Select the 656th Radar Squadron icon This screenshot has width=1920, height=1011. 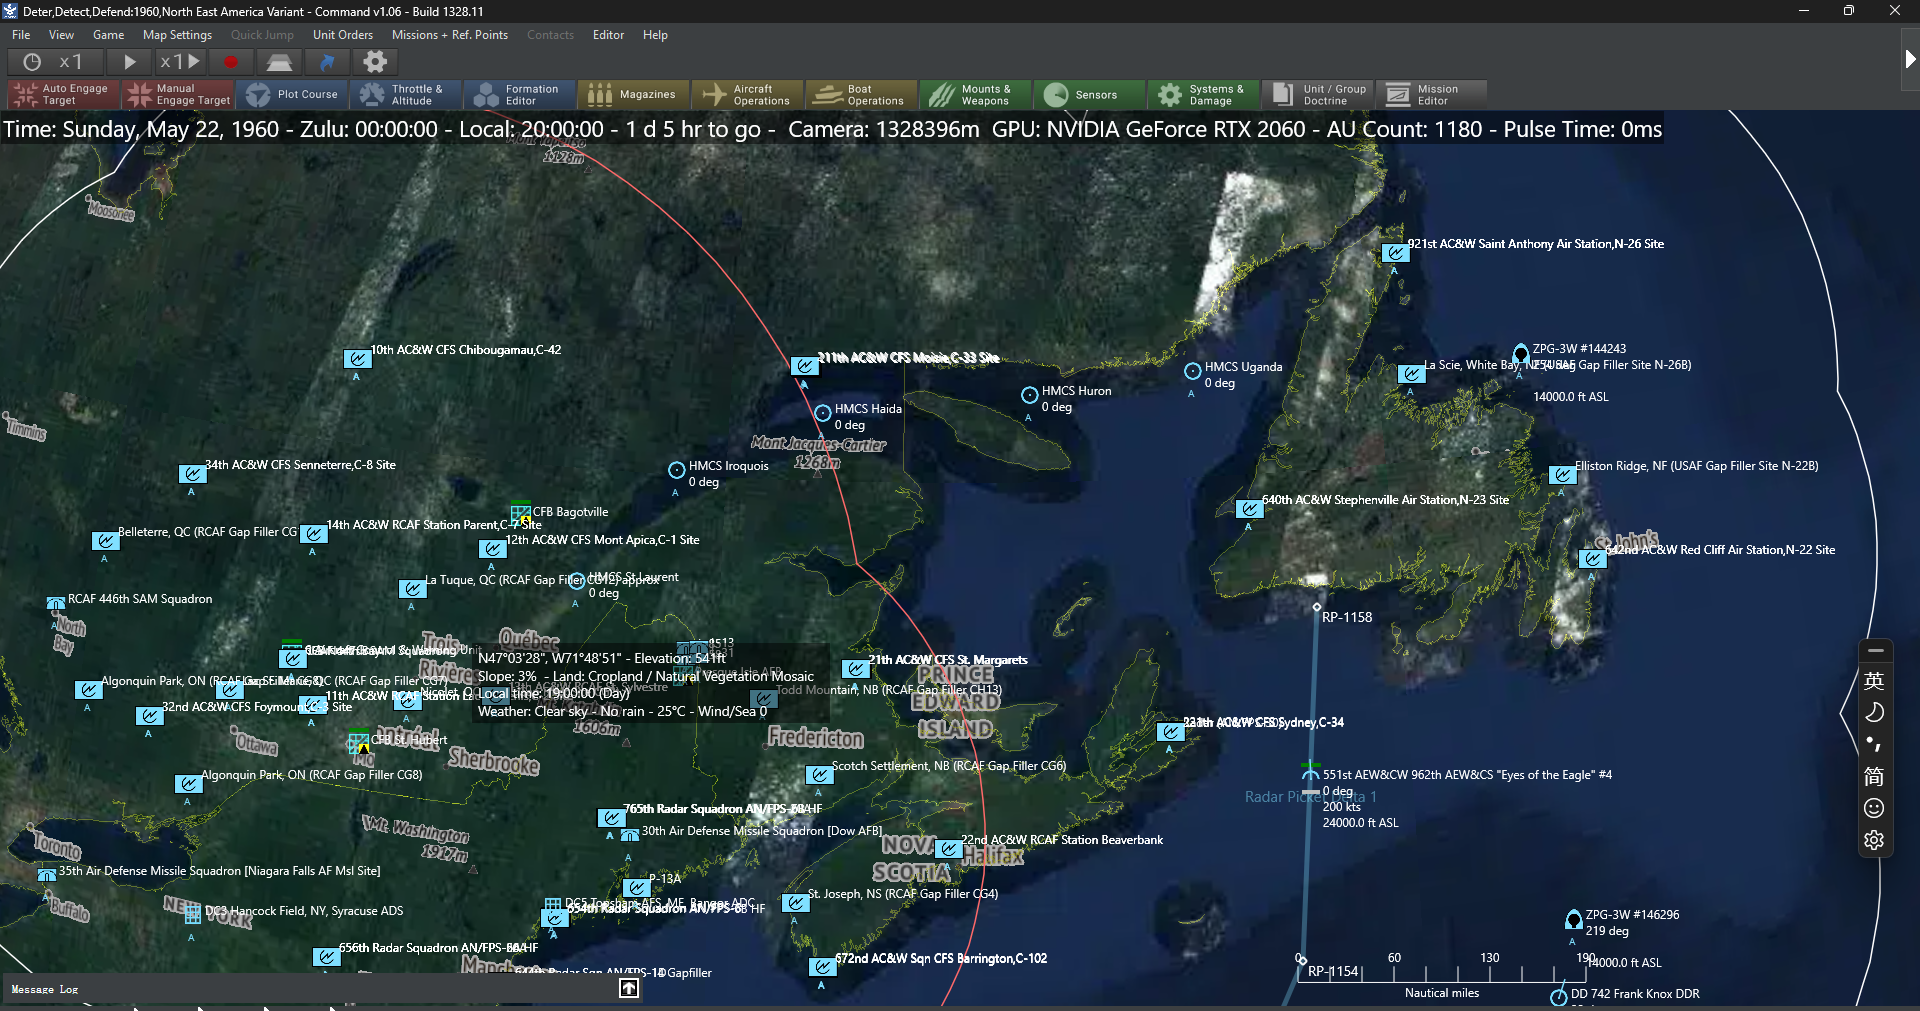(326, 957)
